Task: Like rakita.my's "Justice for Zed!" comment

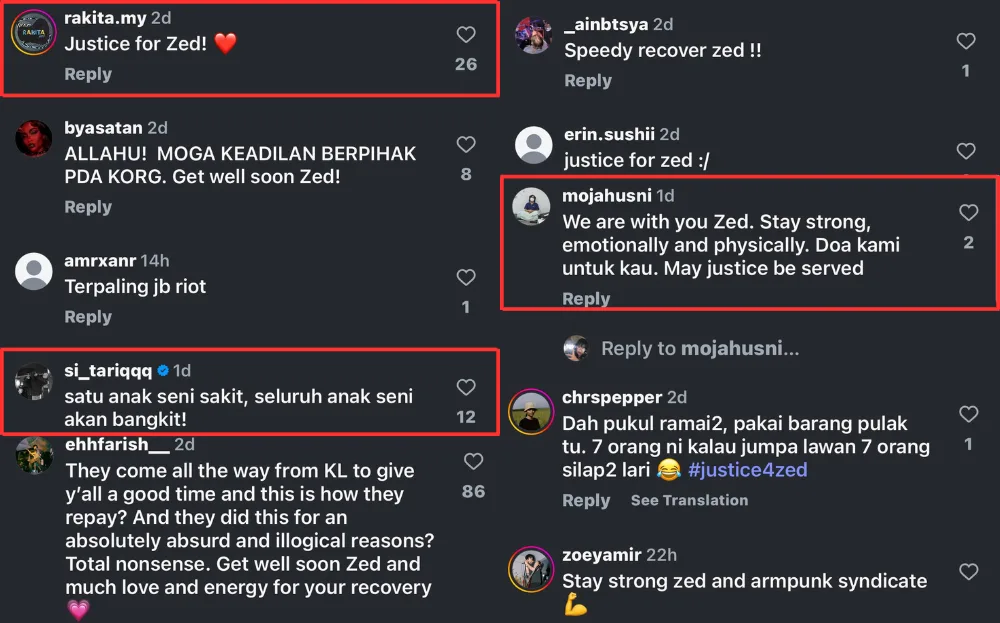Action: click(466, 35)
